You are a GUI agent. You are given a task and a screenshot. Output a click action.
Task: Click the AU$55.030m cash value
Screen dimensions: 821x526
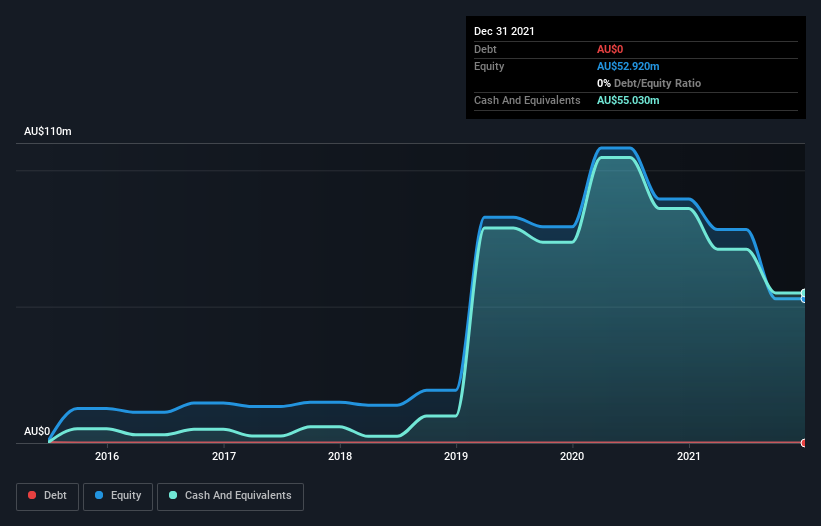pos(628,100)
